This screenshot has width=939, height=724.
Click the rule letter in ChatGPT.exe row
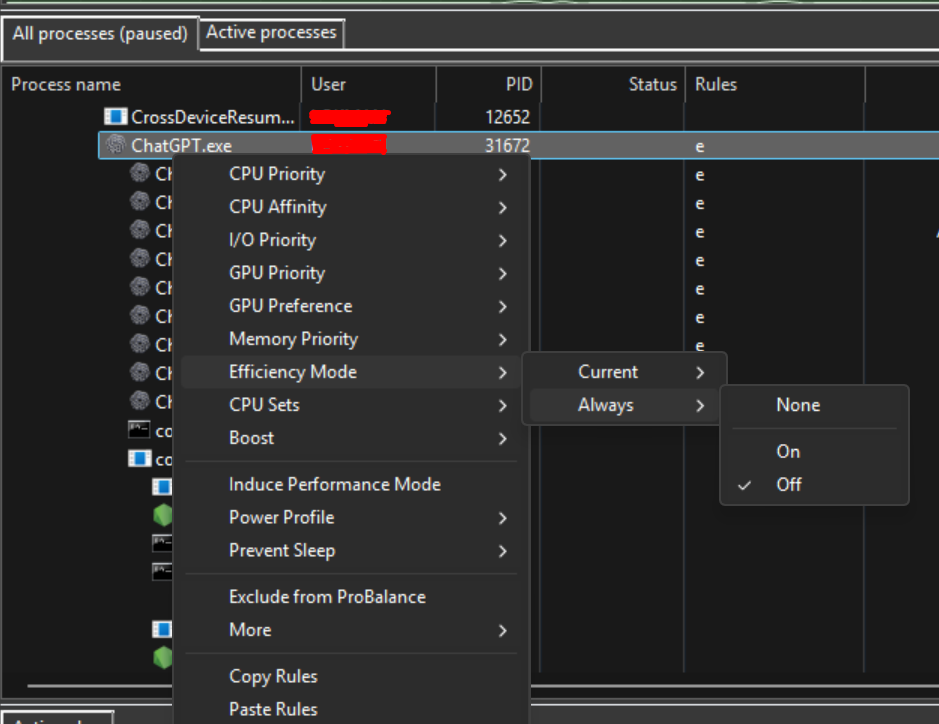tap(699, 147)
